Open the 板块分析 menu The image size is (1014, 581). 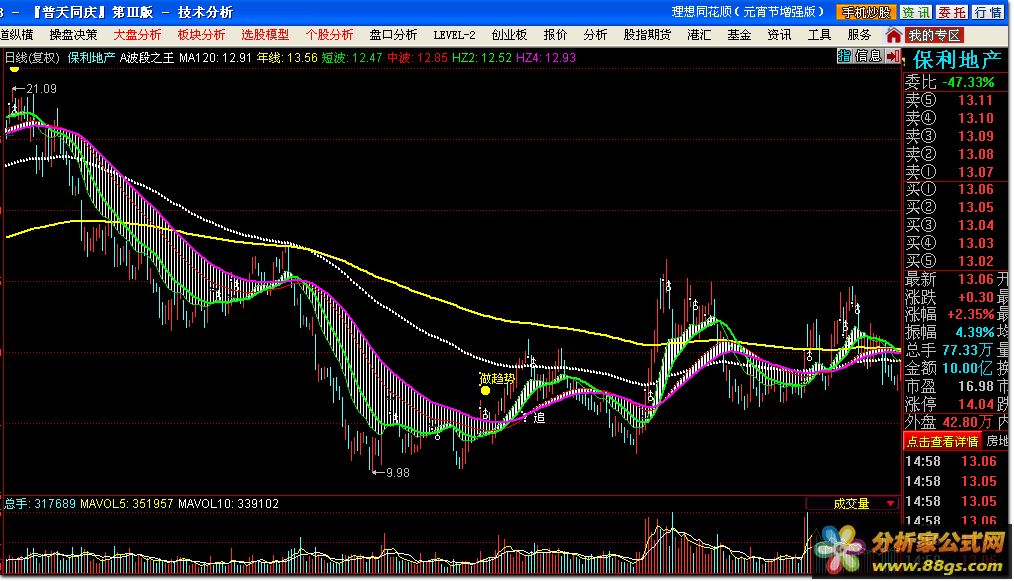201,35
